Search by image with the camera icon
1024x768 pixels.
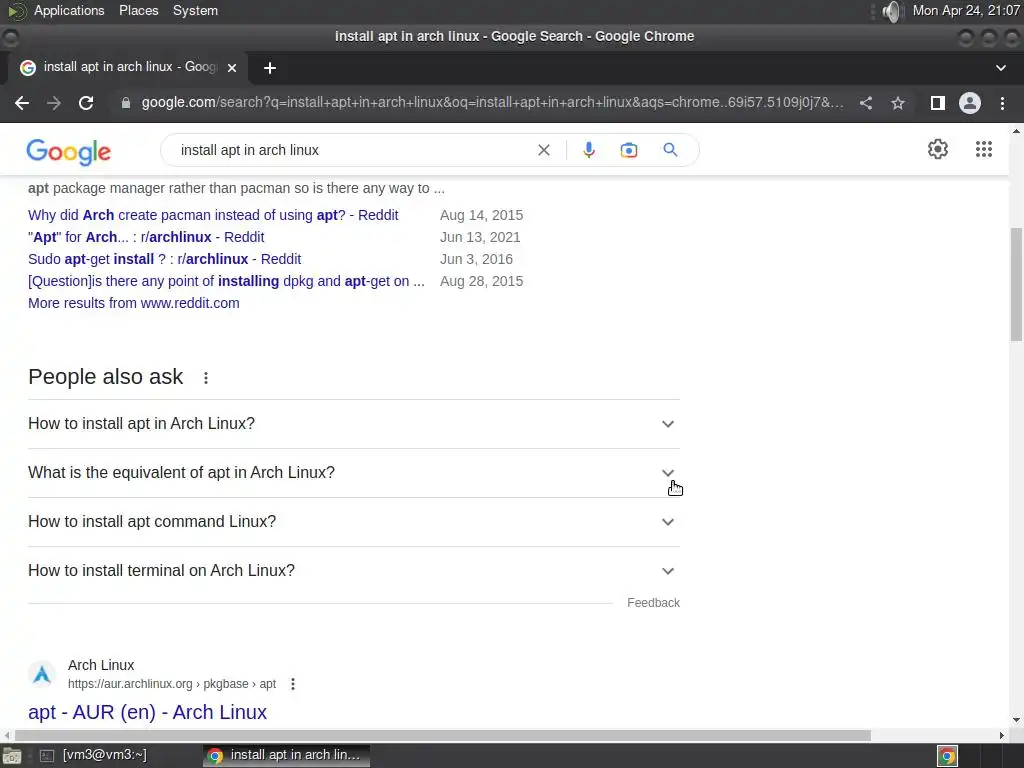[x=628, y=150]
